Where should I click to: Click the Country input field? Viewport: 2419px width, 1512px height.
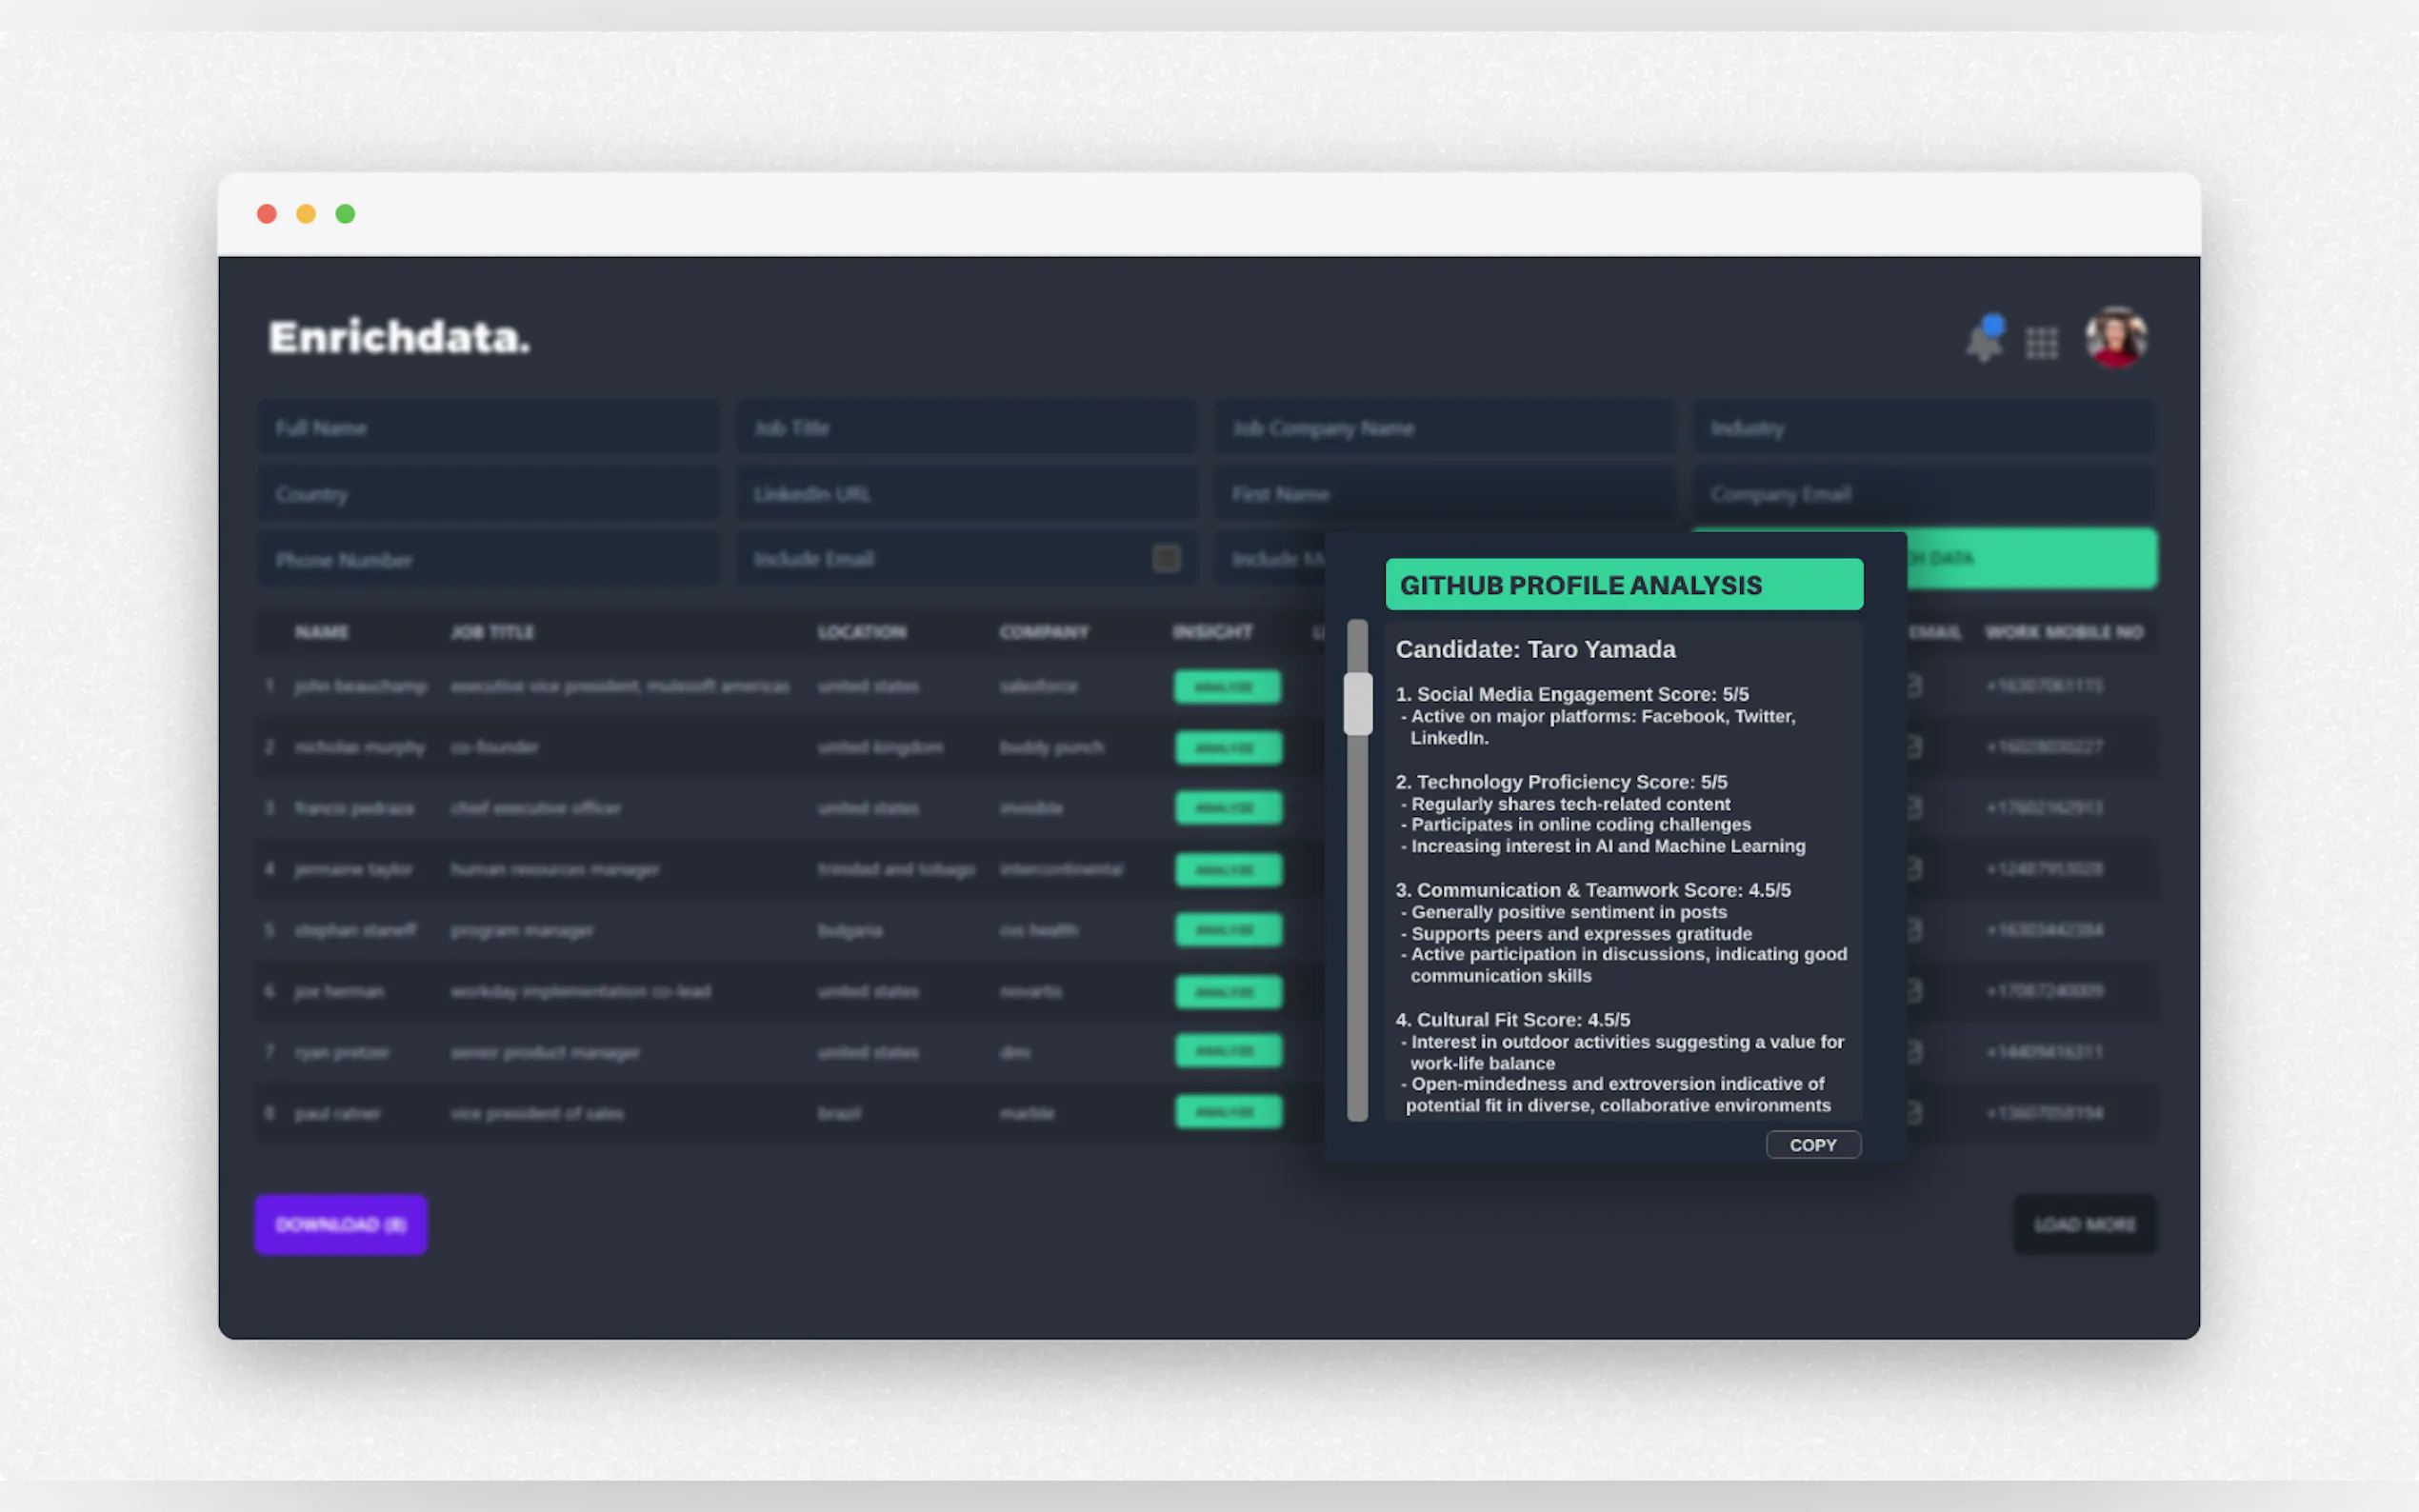coord(488,494)
